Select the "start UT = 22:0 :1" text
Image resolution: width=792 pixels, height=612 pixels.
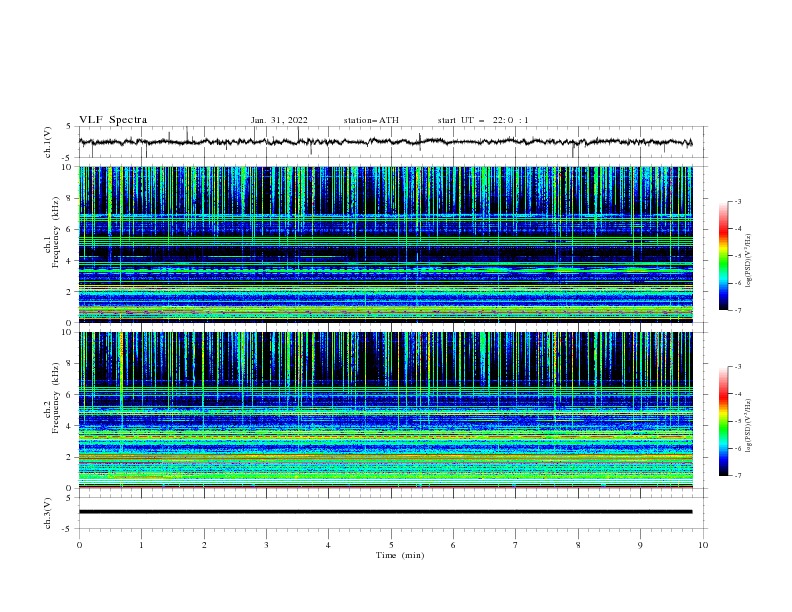click(x=483, y=120)
